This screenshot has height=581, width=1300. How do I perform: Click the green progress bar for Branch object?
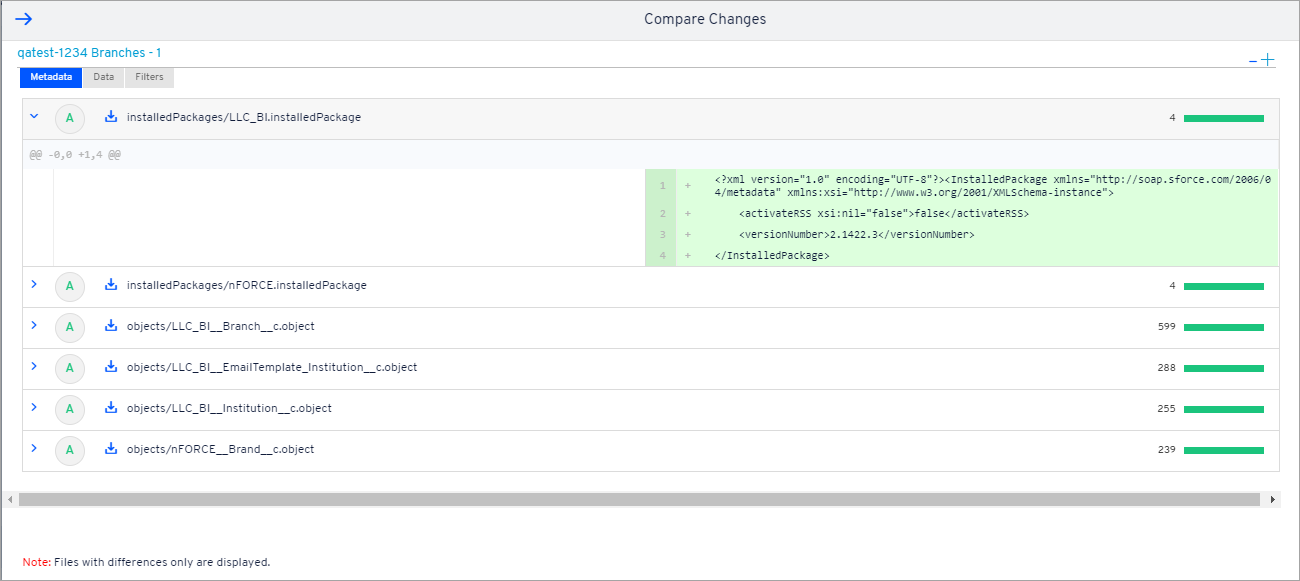click(x=1224, y=326)
